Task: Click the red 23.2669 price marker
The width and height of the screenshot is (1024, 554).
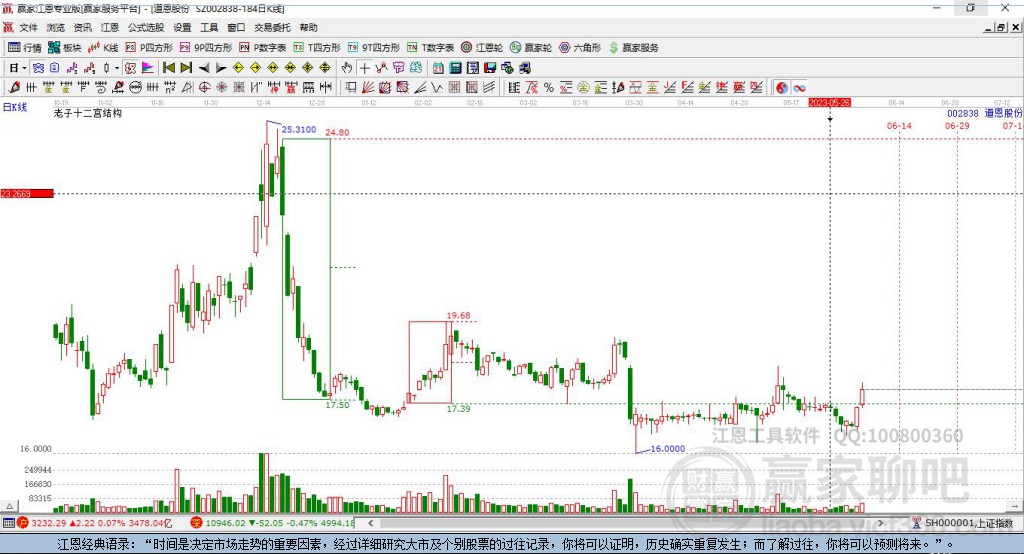Action: [27, 193]
